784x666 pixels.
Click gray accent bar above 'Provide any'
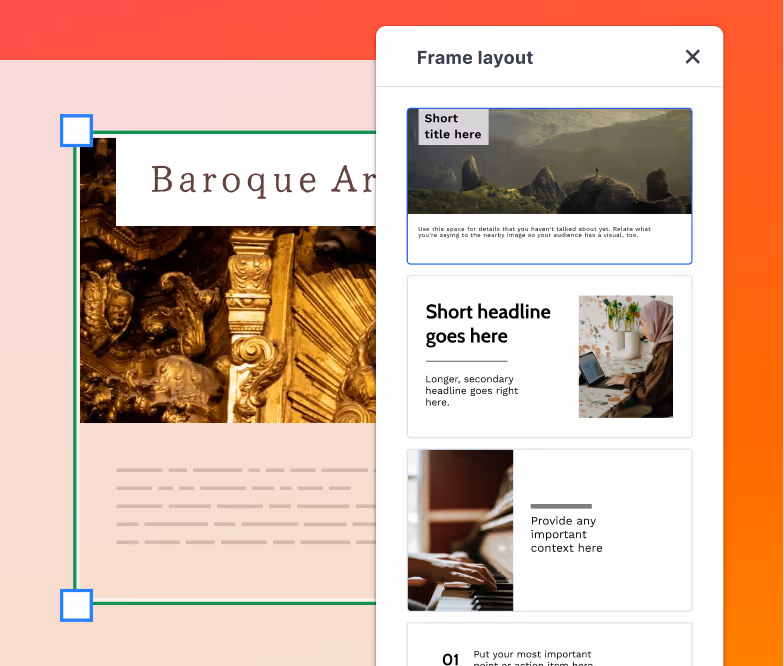[561, 506]
